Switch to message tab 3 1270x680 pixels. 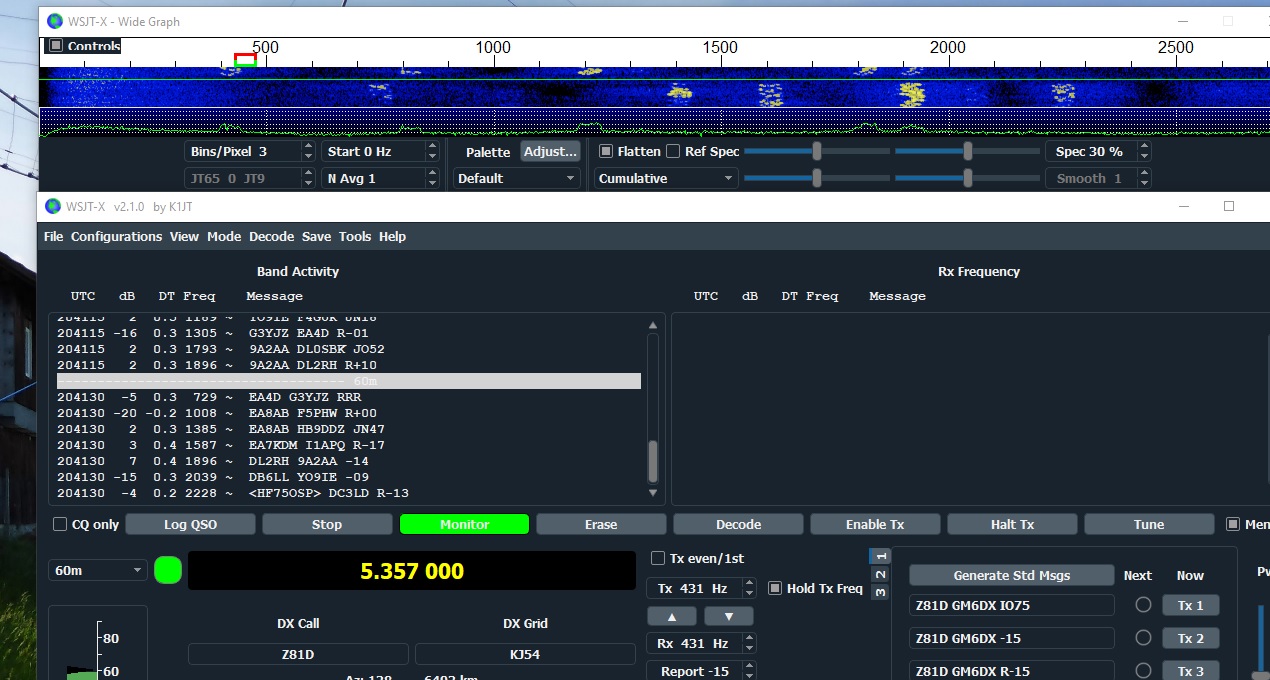pos(880,592)
